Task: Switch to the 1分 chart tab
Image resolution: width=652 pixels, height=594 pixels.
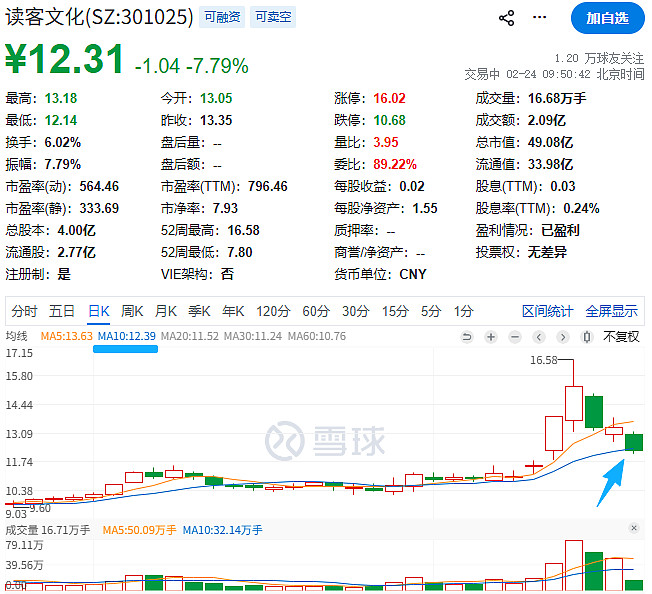Action: (x=463, y=311)
